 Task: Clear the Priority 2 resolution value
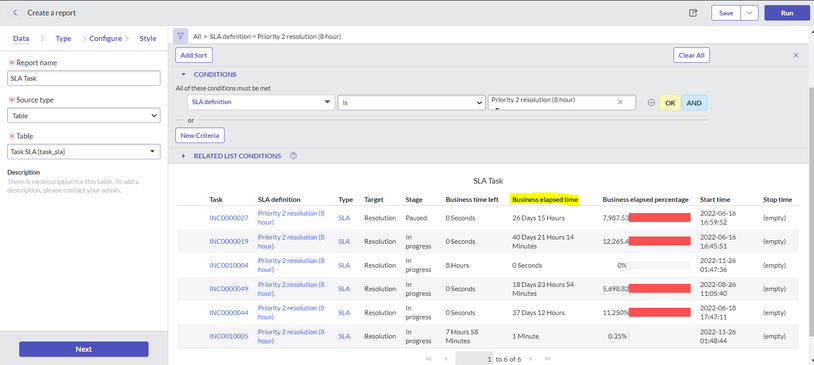620,102
